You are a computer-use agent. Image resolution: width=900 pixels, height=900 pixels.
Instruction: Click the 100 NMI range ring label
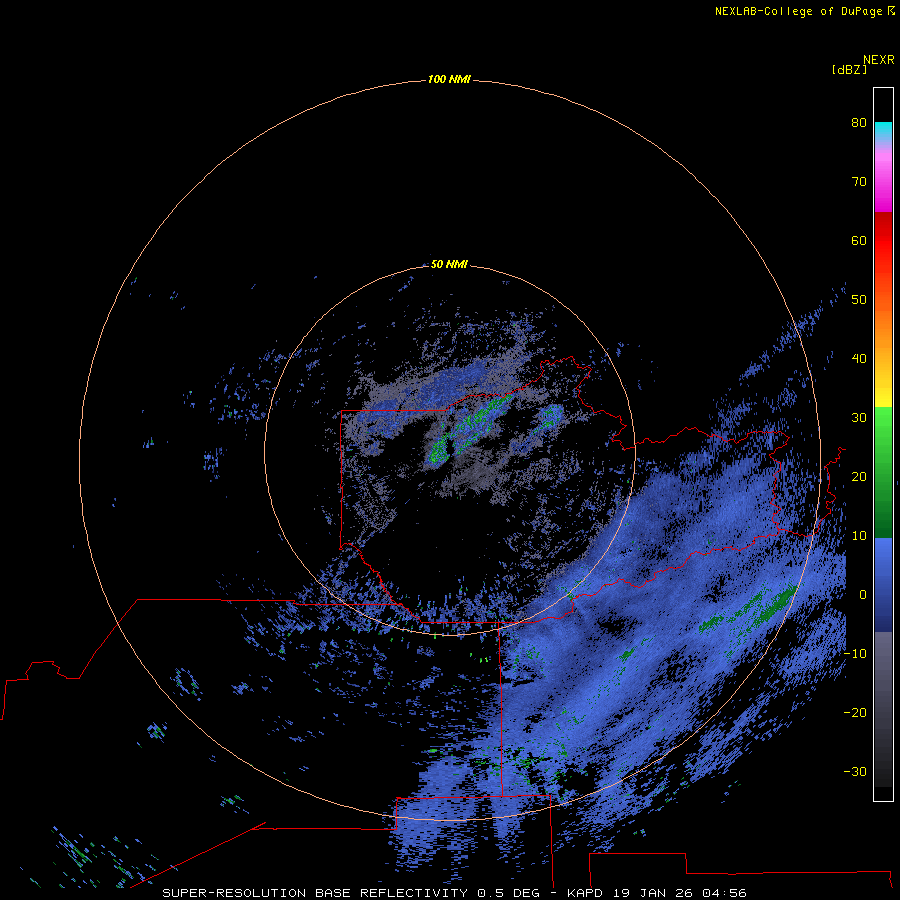(449, 79)
